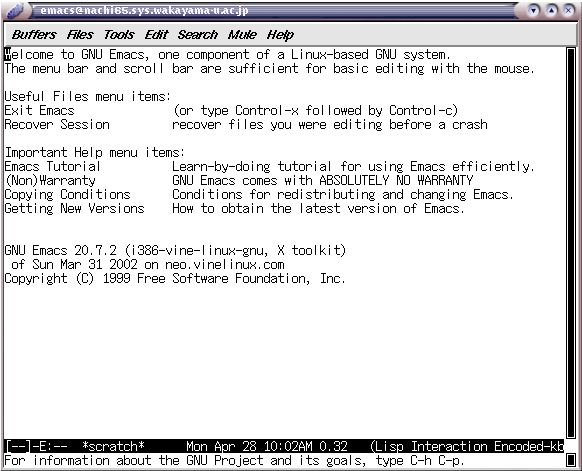
Task: Click 'GNU Emacs 20.7.2' version line
Action: (x=175, y=251)
